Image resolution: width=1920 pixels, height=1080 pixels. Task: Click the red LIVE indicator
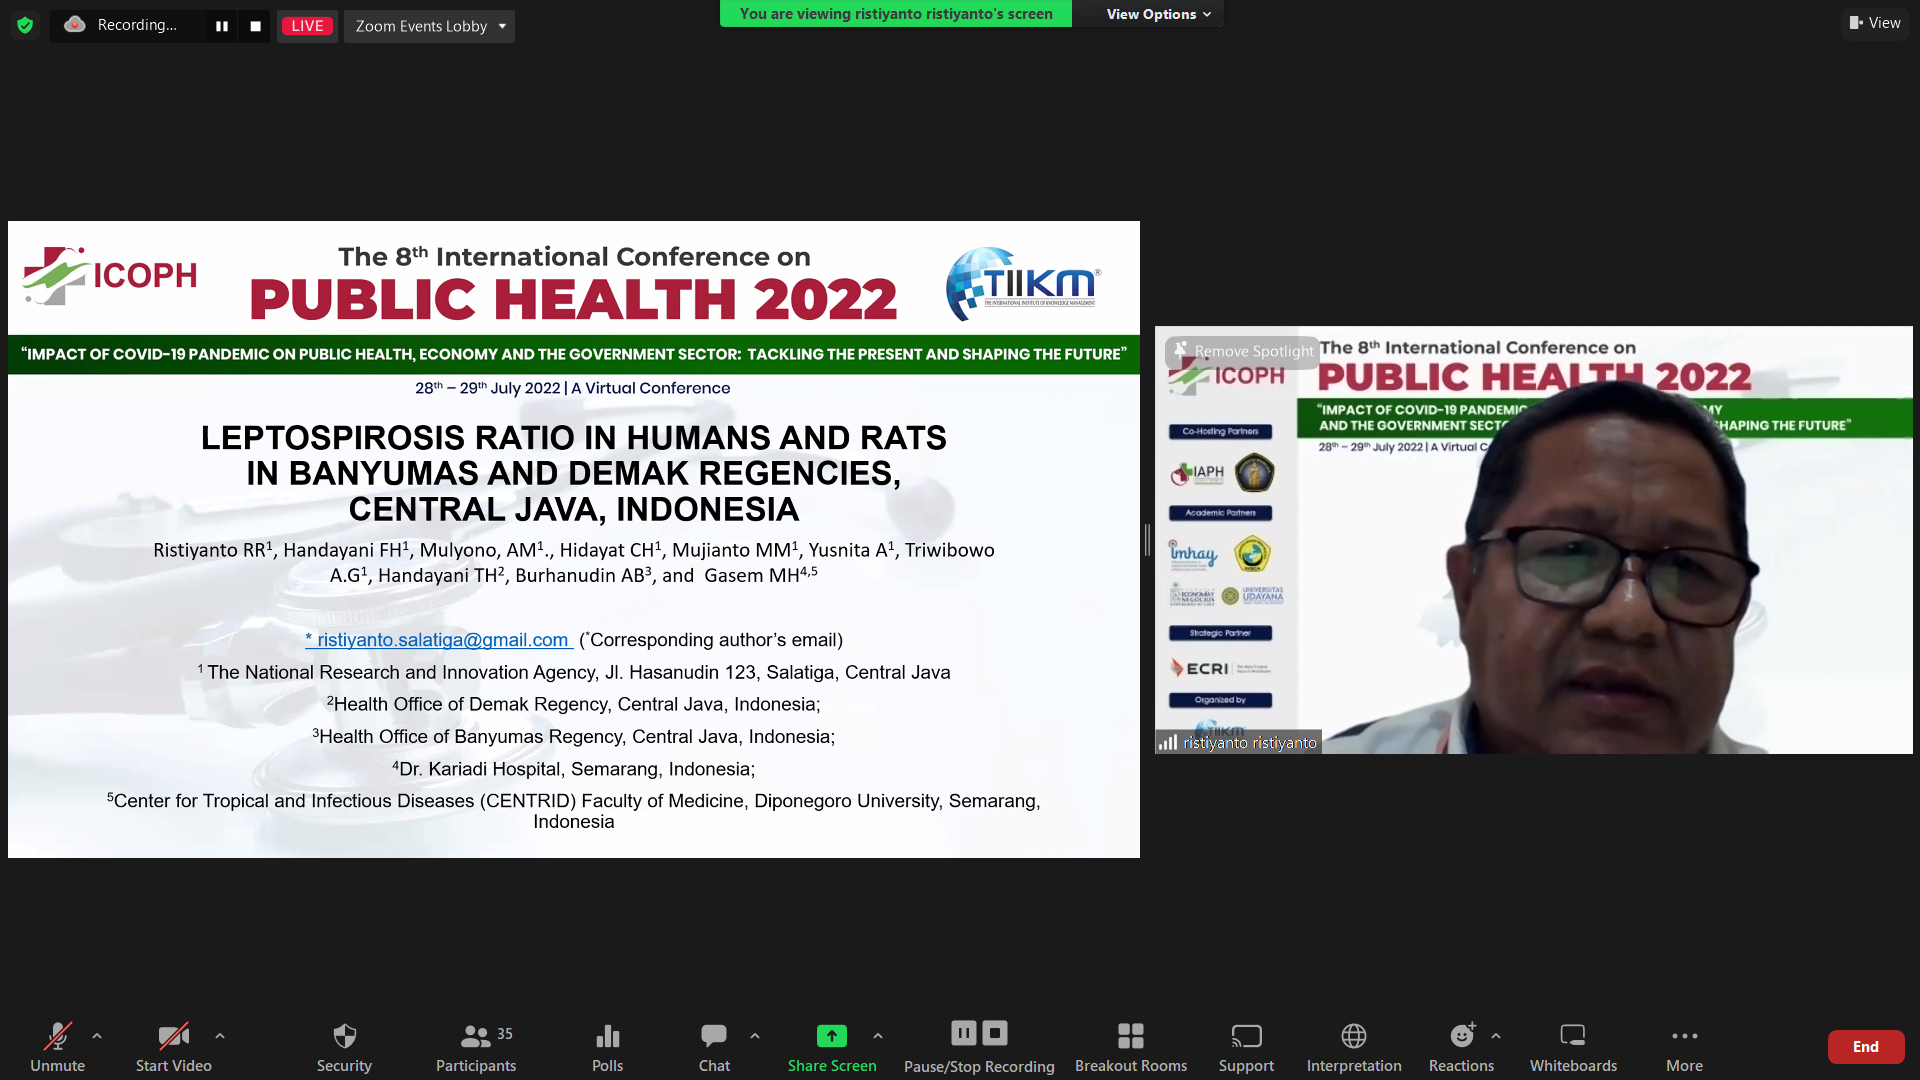click(307, 26)
